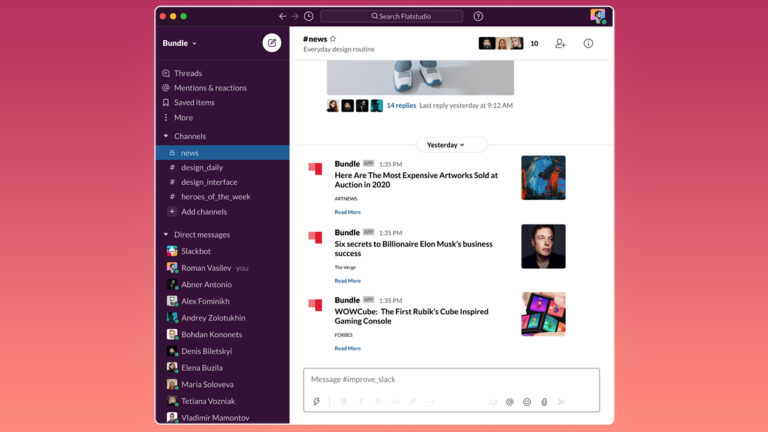Click the send message arrow icon
The width and height of the screenshot is (768, 432).
tap(561, 402)
